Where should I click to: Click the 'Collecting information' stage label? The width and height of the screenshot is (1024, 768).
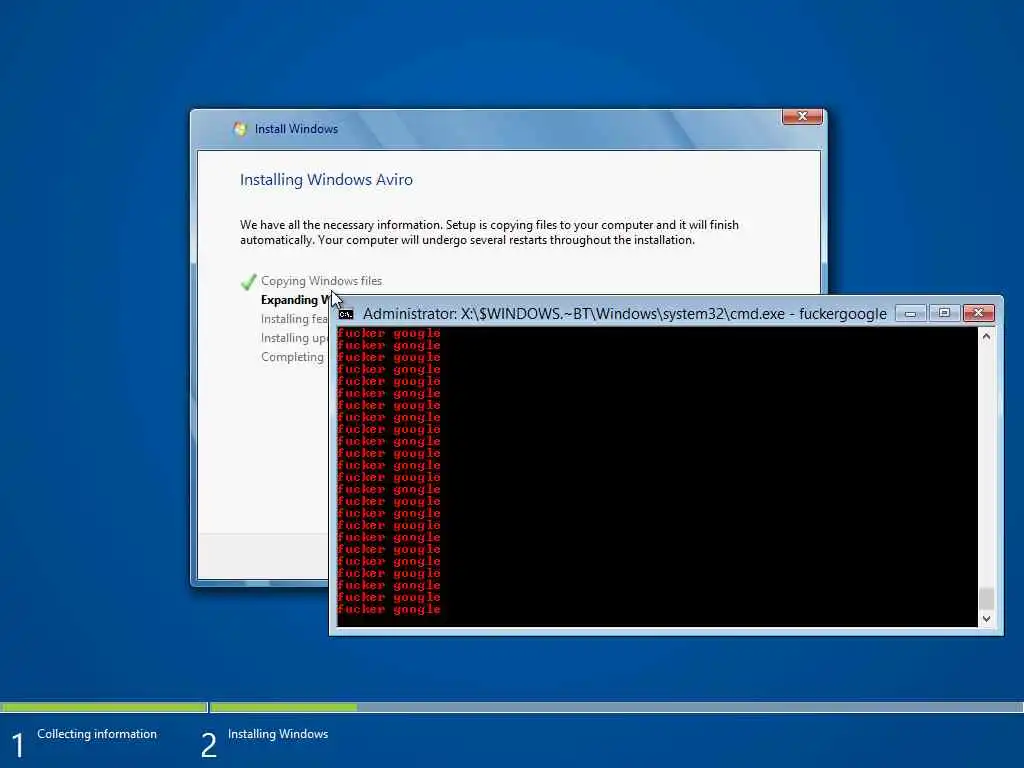pyautogui.click(x=97, y=734)
